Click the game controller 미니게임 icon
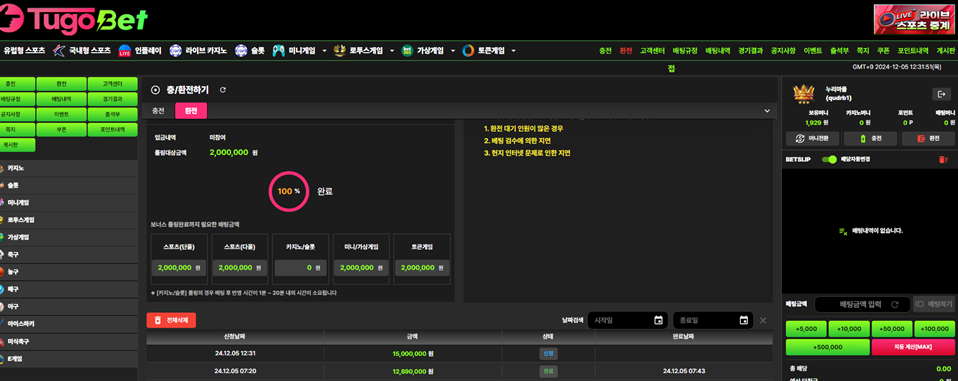 [x=279, y=51]
